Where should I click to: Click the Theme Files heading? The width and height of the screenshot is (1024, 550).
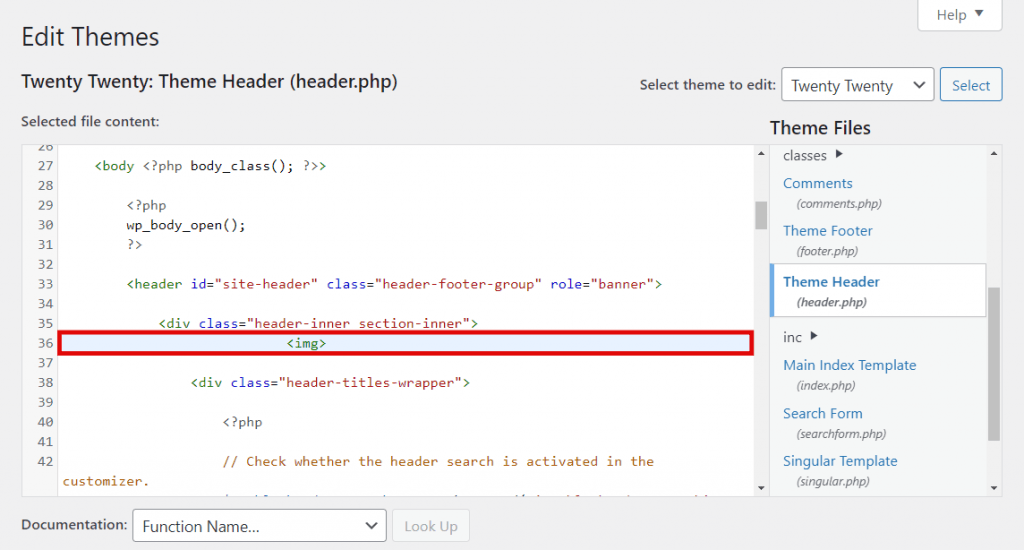point(820,128)
